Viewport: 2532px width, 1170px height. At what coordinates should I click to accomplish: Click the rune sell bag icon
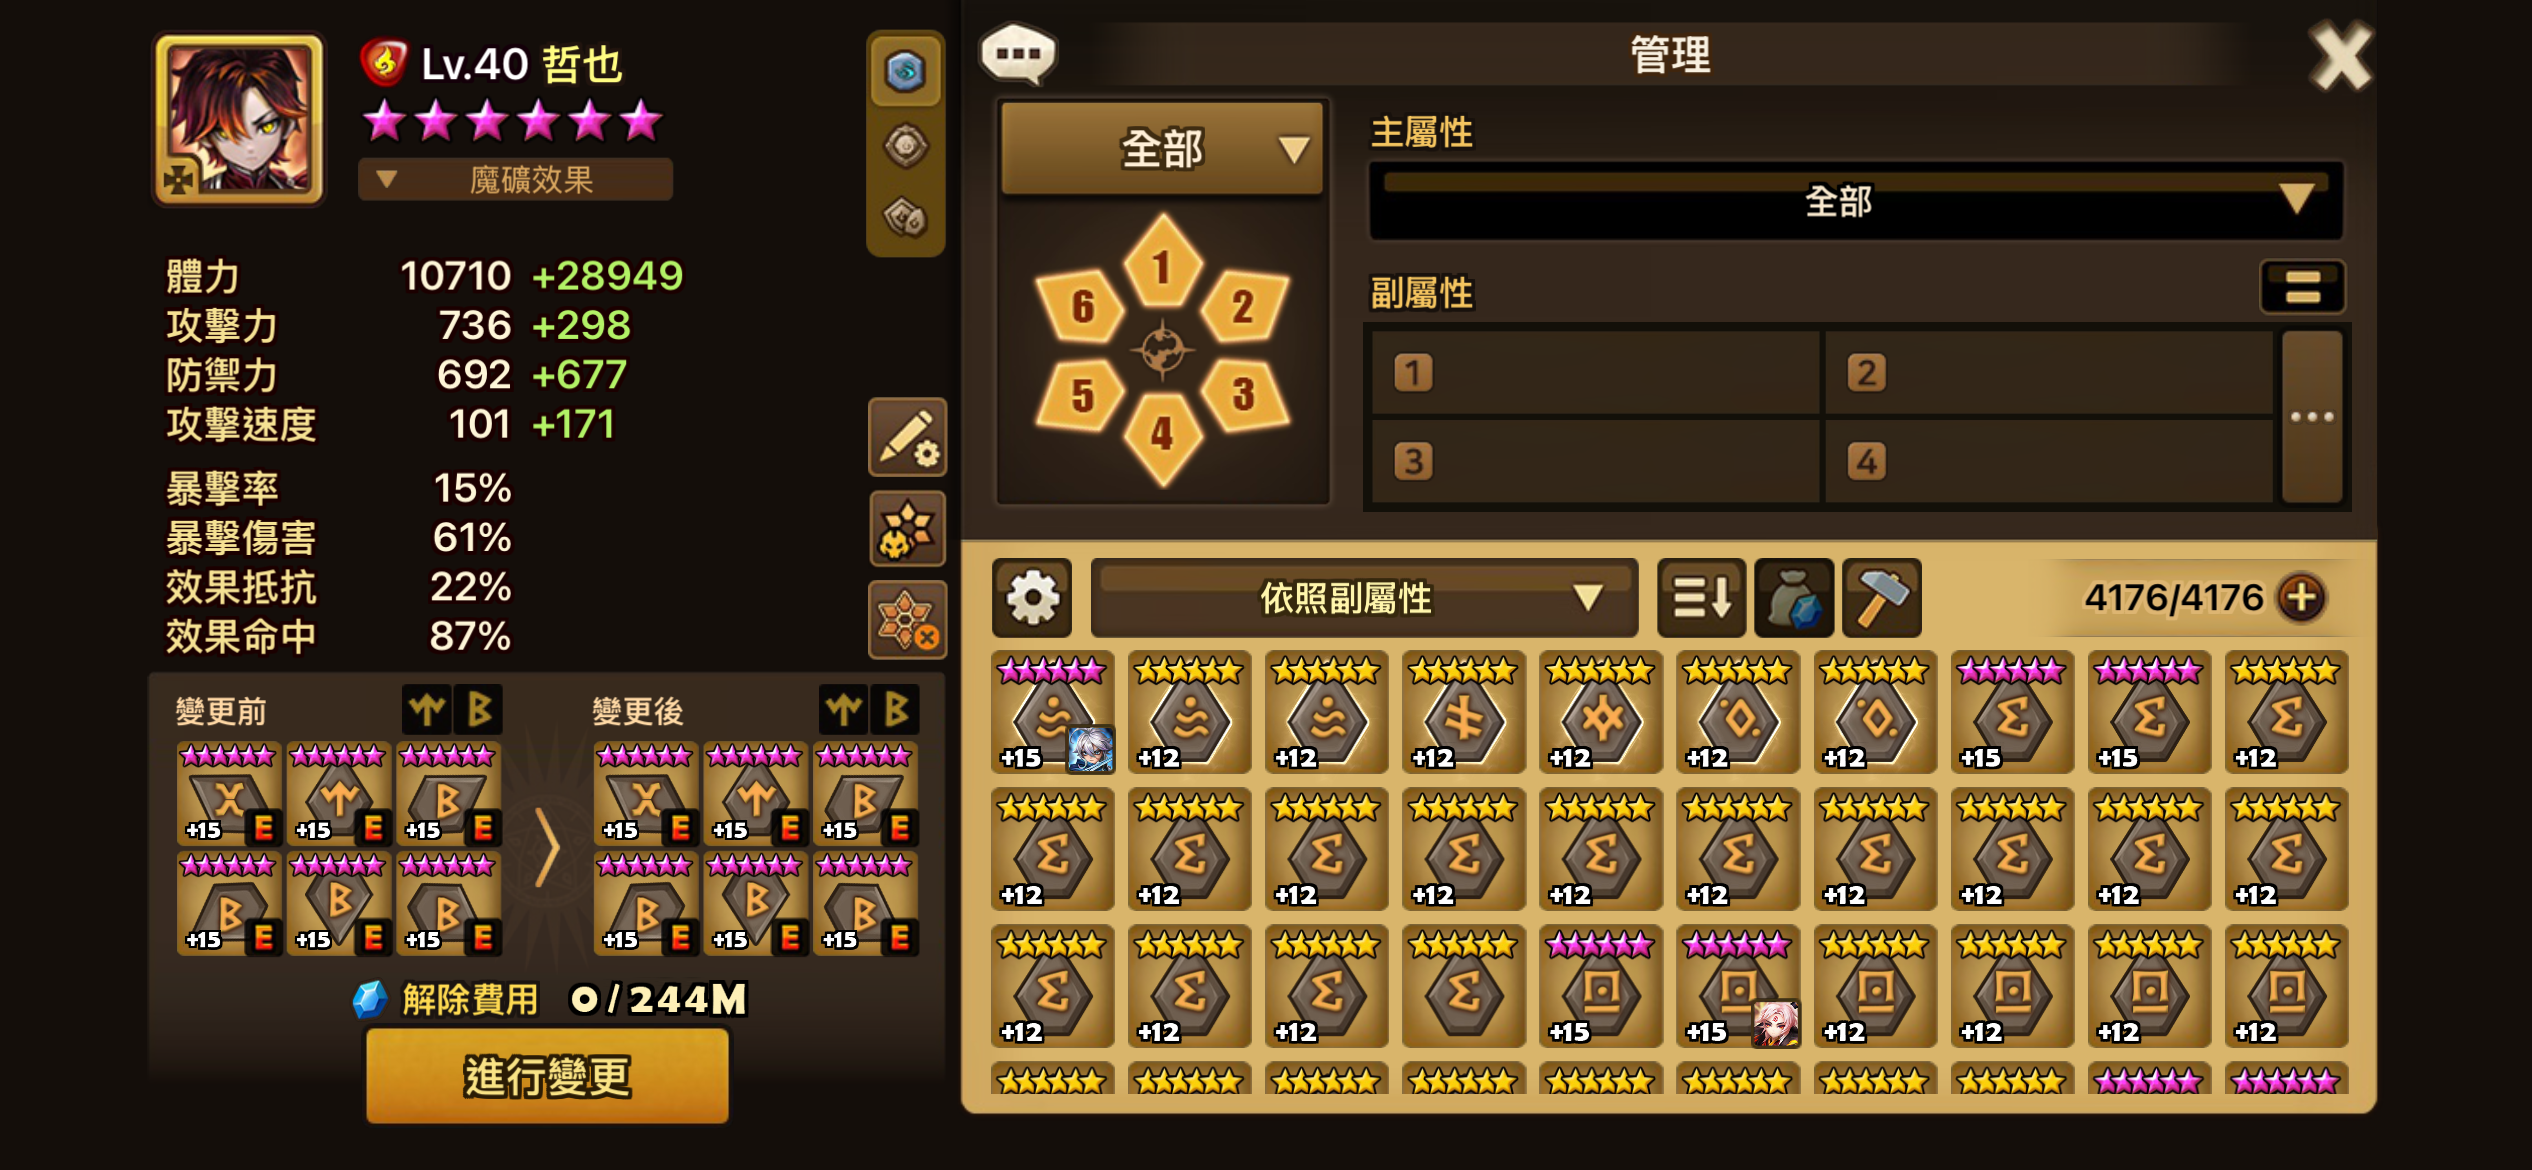(x=1794, y=598)
